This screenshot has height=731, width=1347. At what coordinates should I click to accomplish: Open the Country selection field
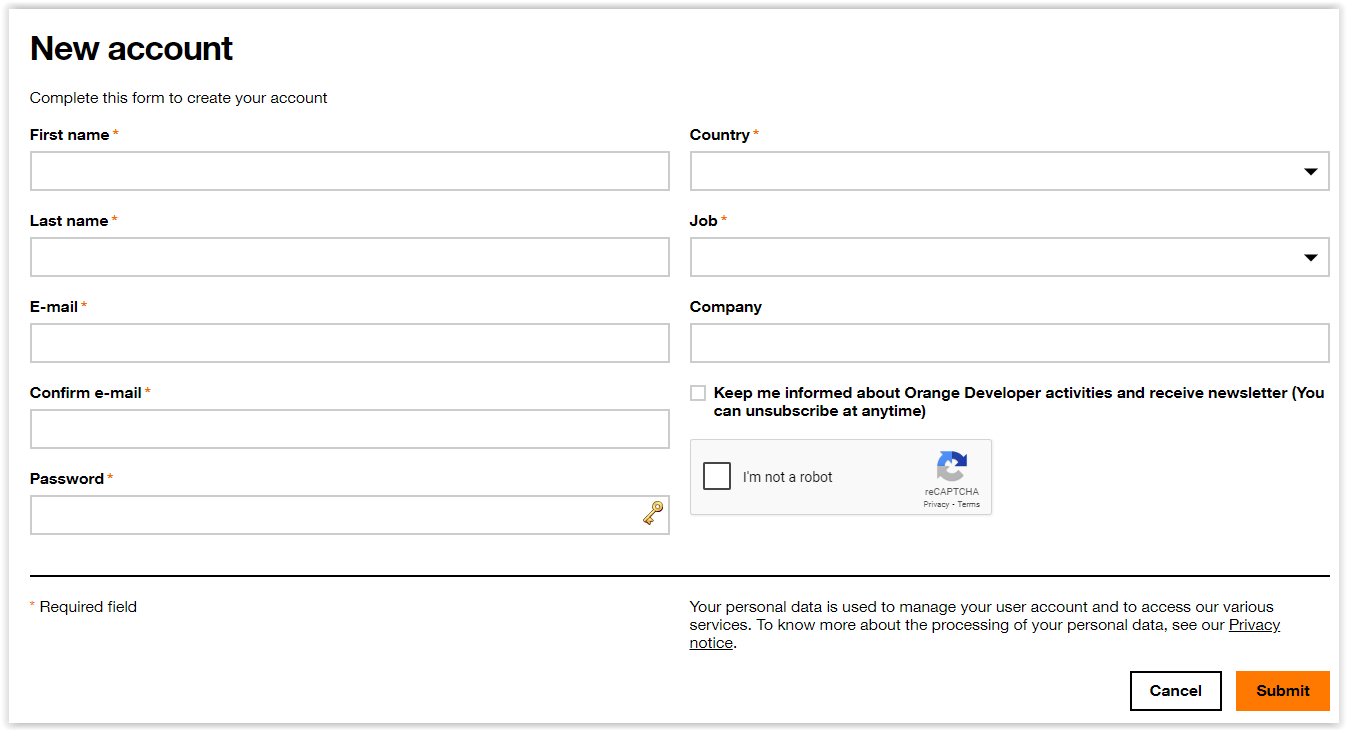(1000, 172)
